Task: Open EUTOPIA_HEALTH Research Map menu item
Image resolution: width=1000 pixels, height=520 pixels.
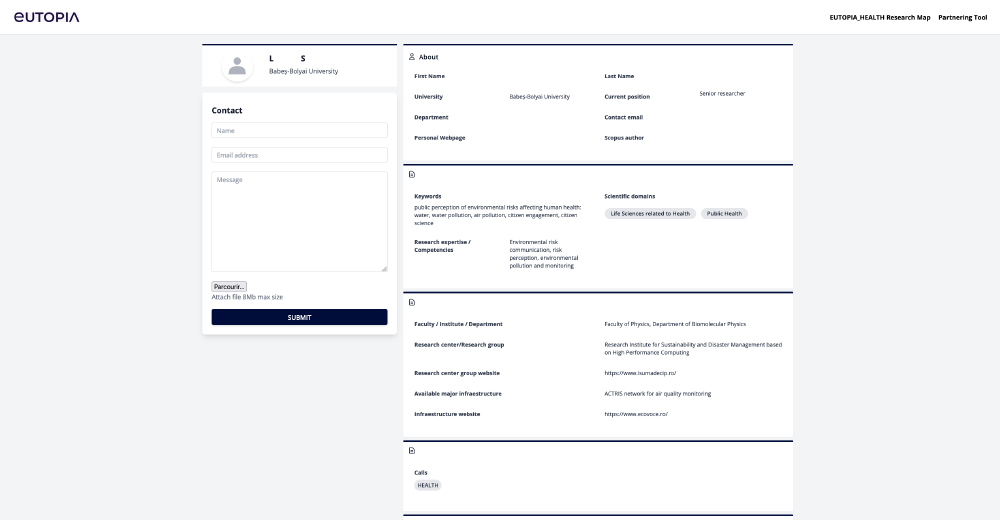Action: click(879, 17)
